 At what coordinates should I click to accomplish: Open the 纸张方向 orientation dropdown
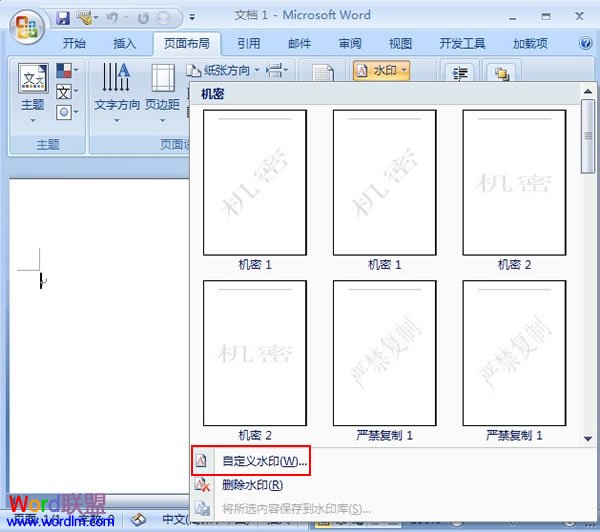click(223, 70)
